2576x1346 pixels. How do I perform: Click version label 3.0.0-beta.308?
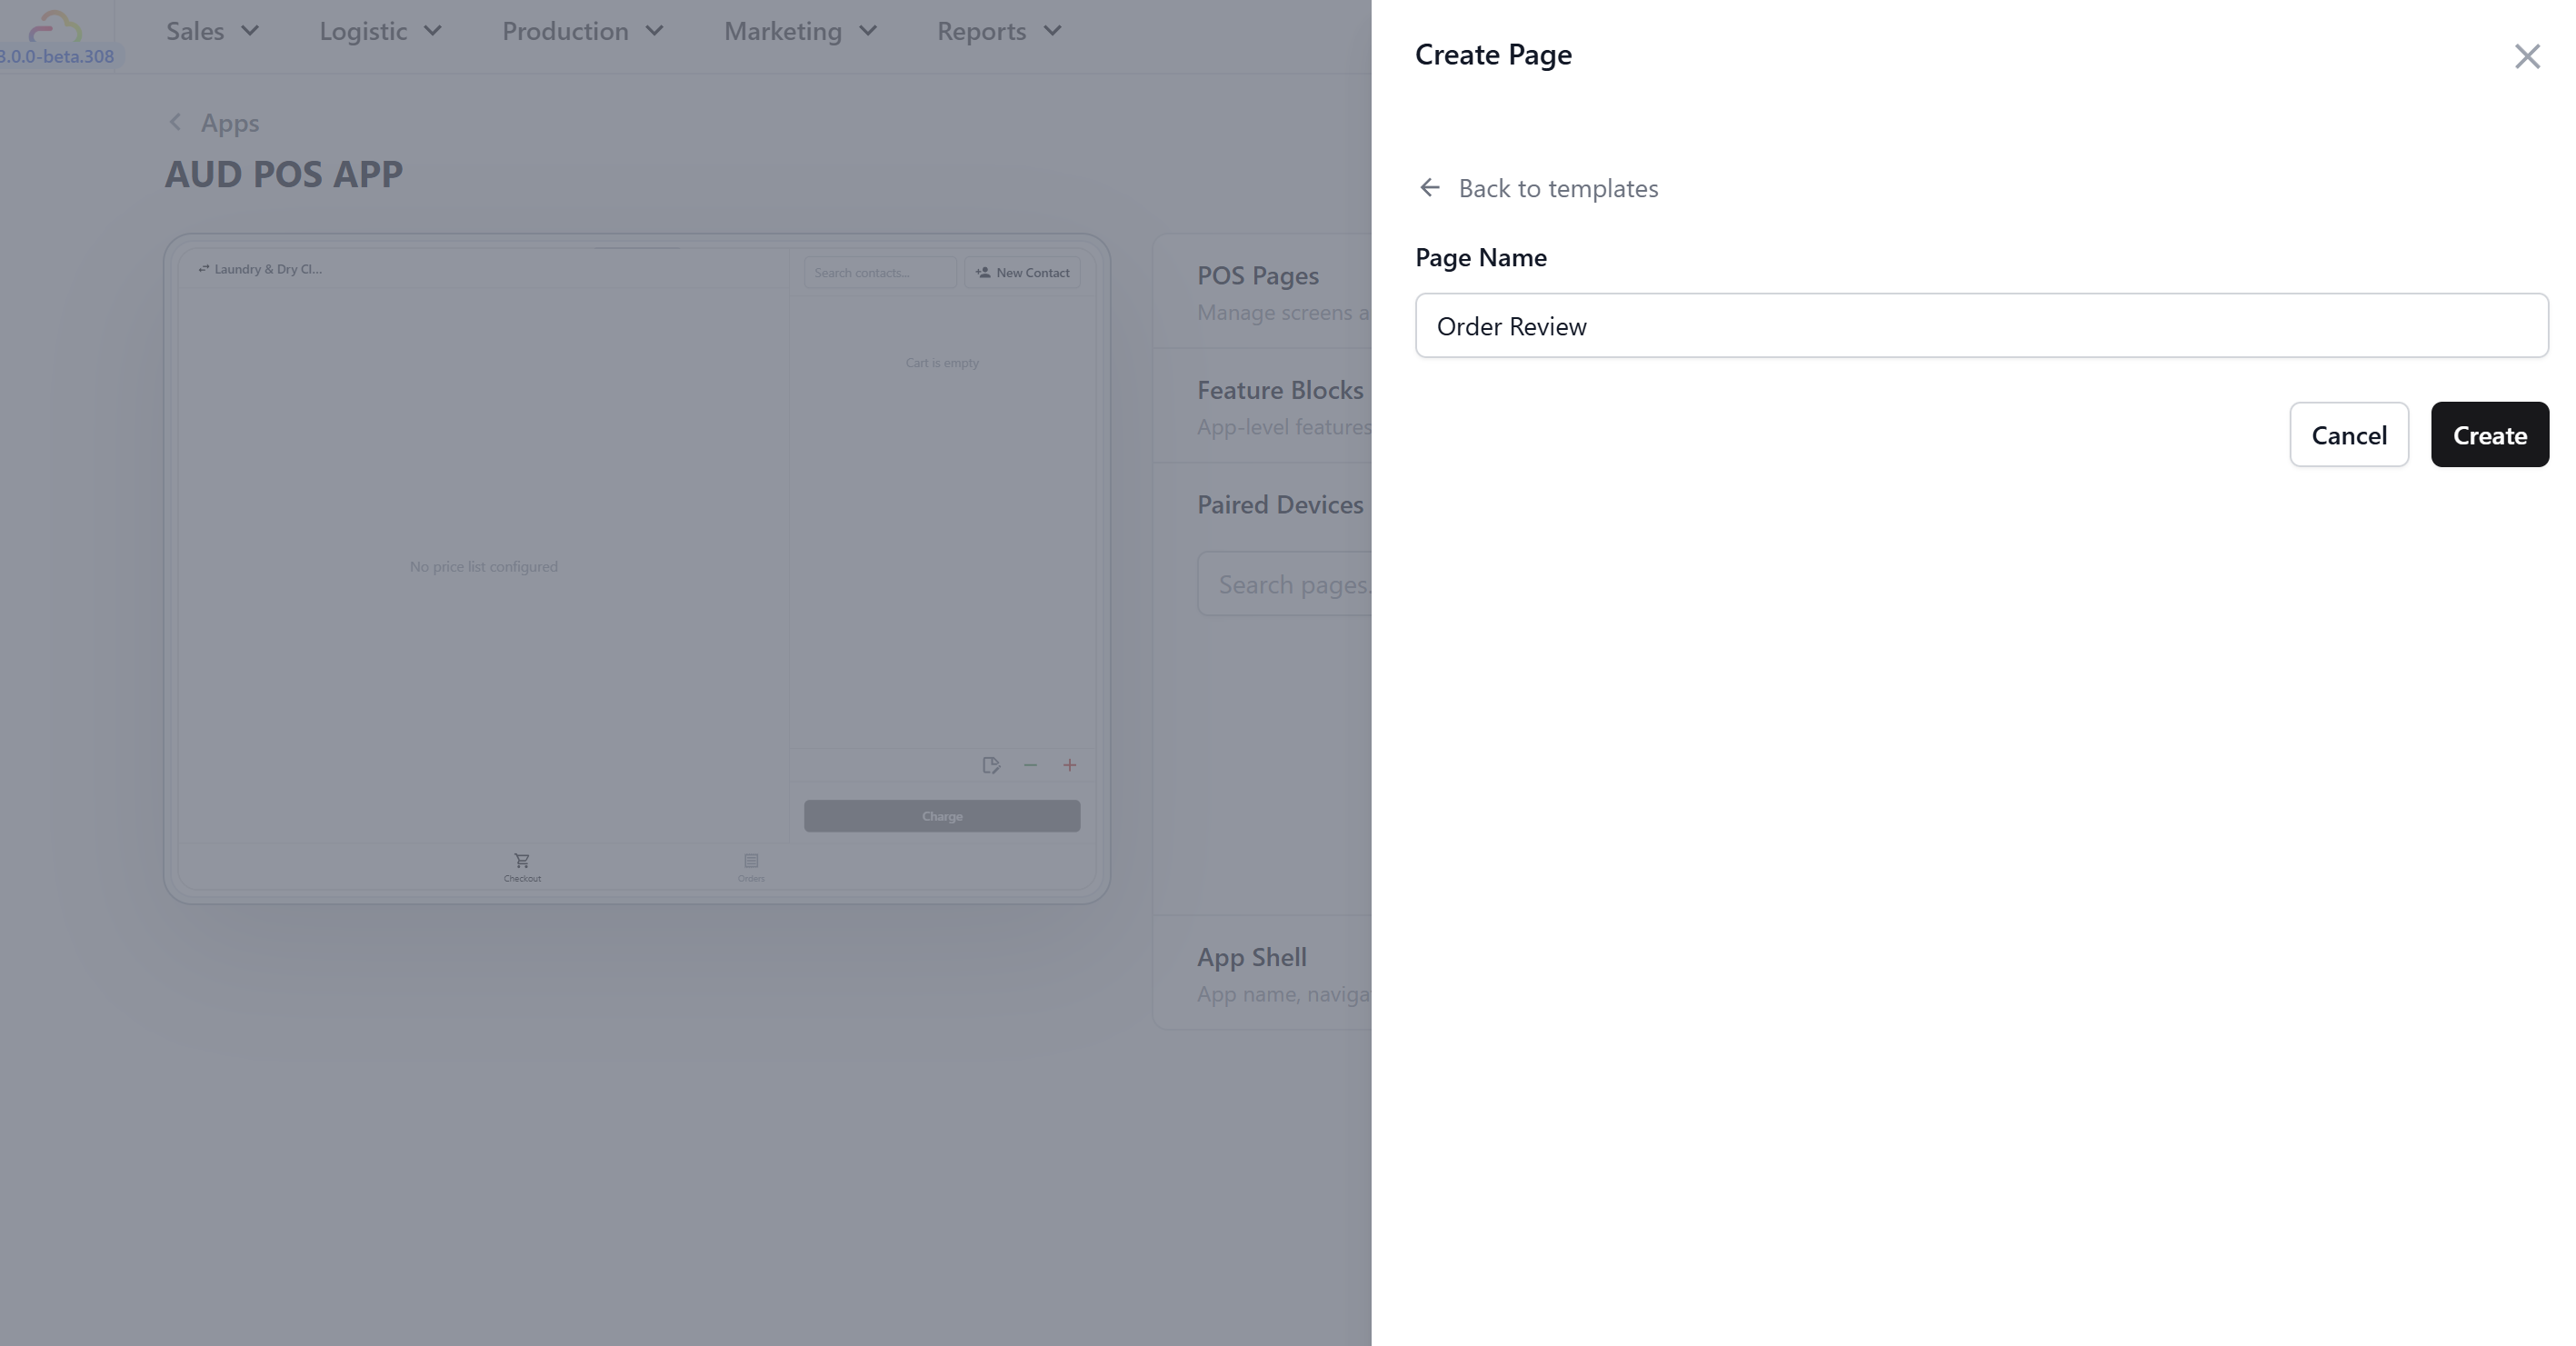coord(57,56)
